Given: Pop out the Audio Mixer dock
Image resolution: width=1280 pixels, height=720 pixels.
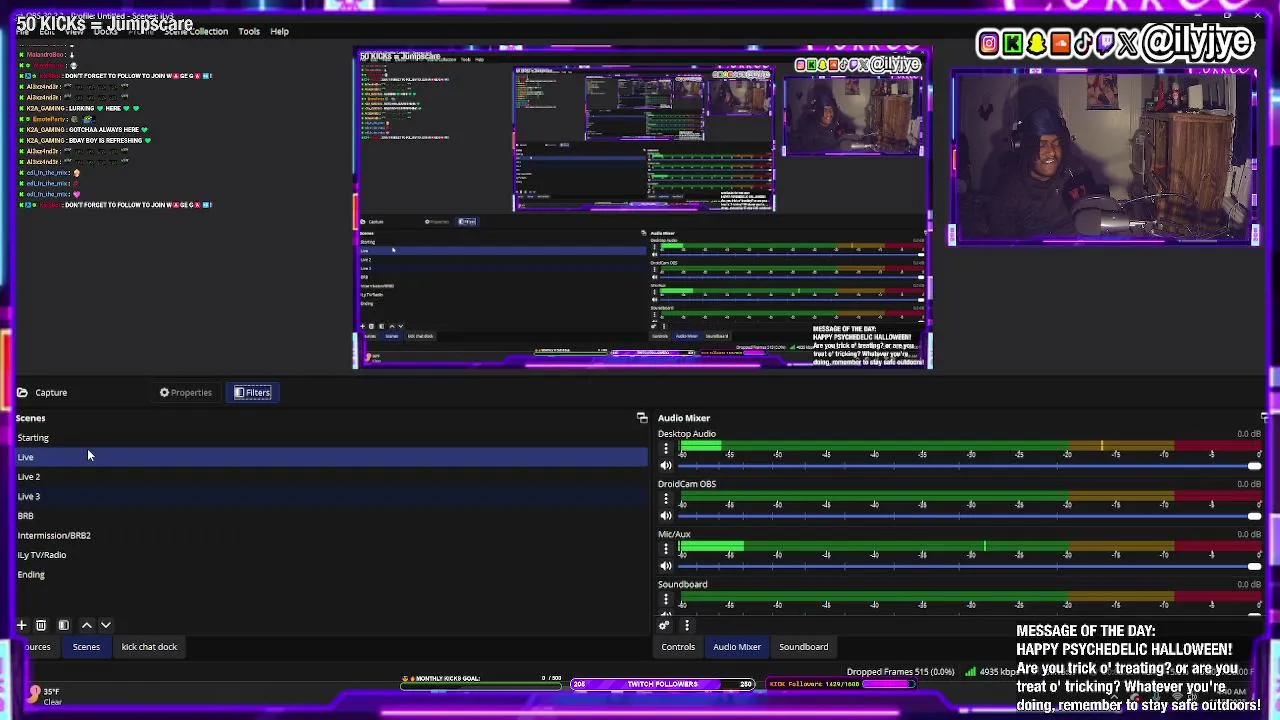Looking at the screenshot, I should pos(1265,418).
